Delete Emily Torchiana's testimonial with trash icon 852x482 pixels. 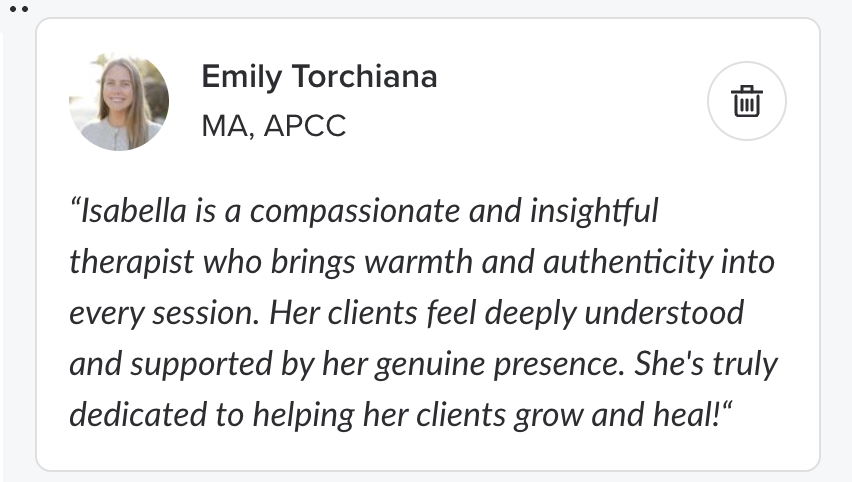(746, 101)
